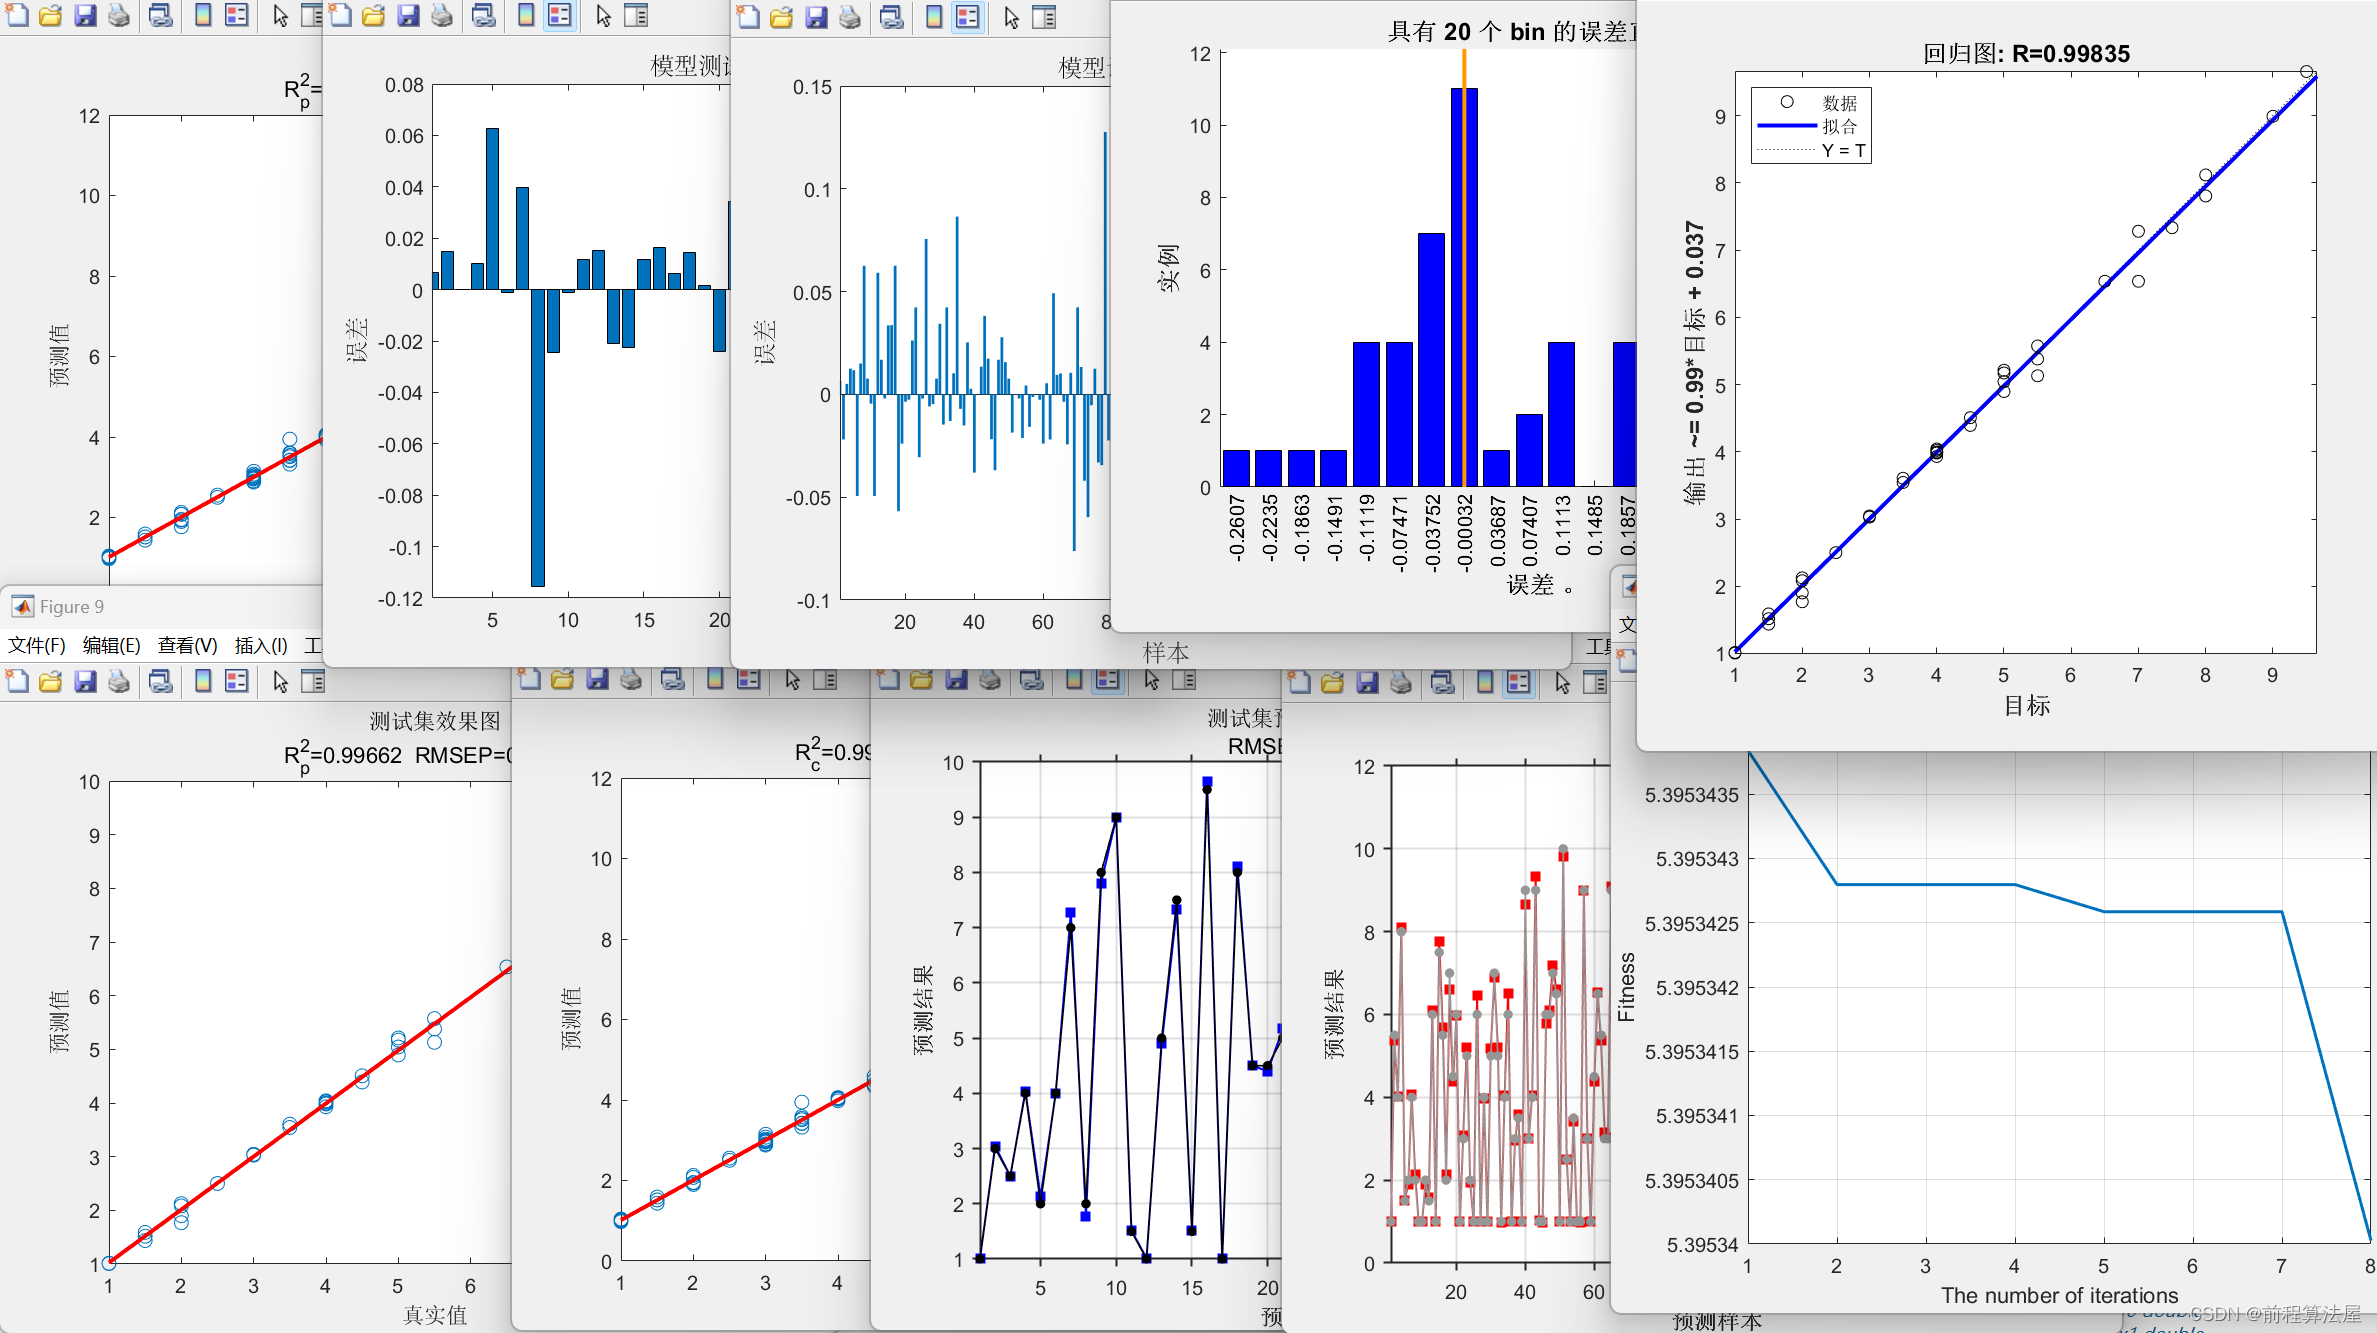Open folder icon in red prediction plot window
This screenshot has width=2377, height=1333.
coord(1332,682)
